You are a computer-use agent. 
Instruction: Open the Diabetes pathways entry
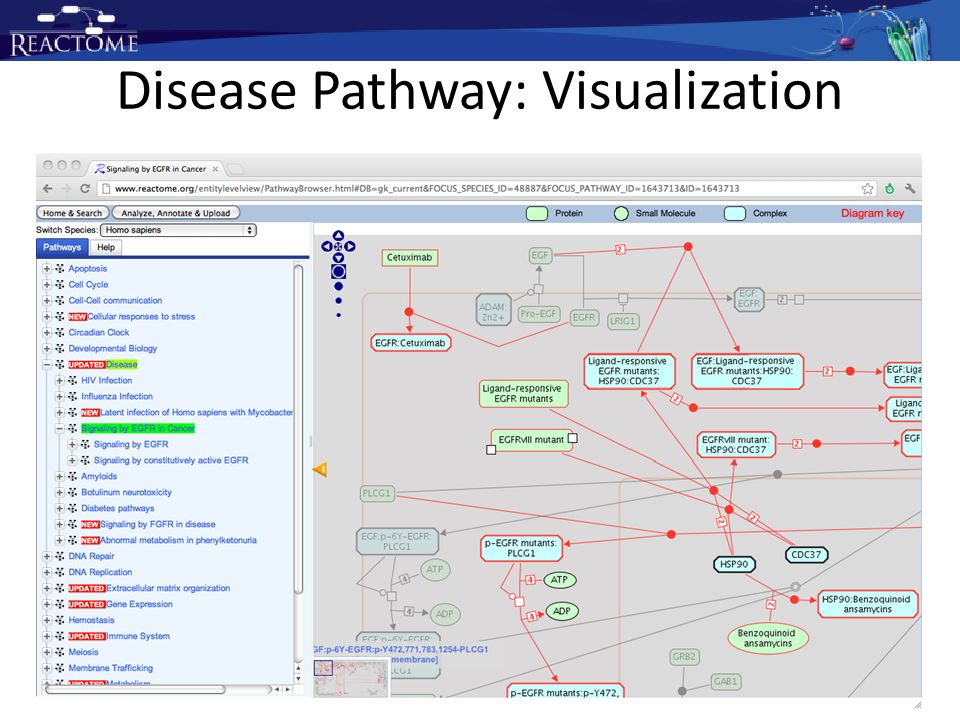click(x=118, y=508)
